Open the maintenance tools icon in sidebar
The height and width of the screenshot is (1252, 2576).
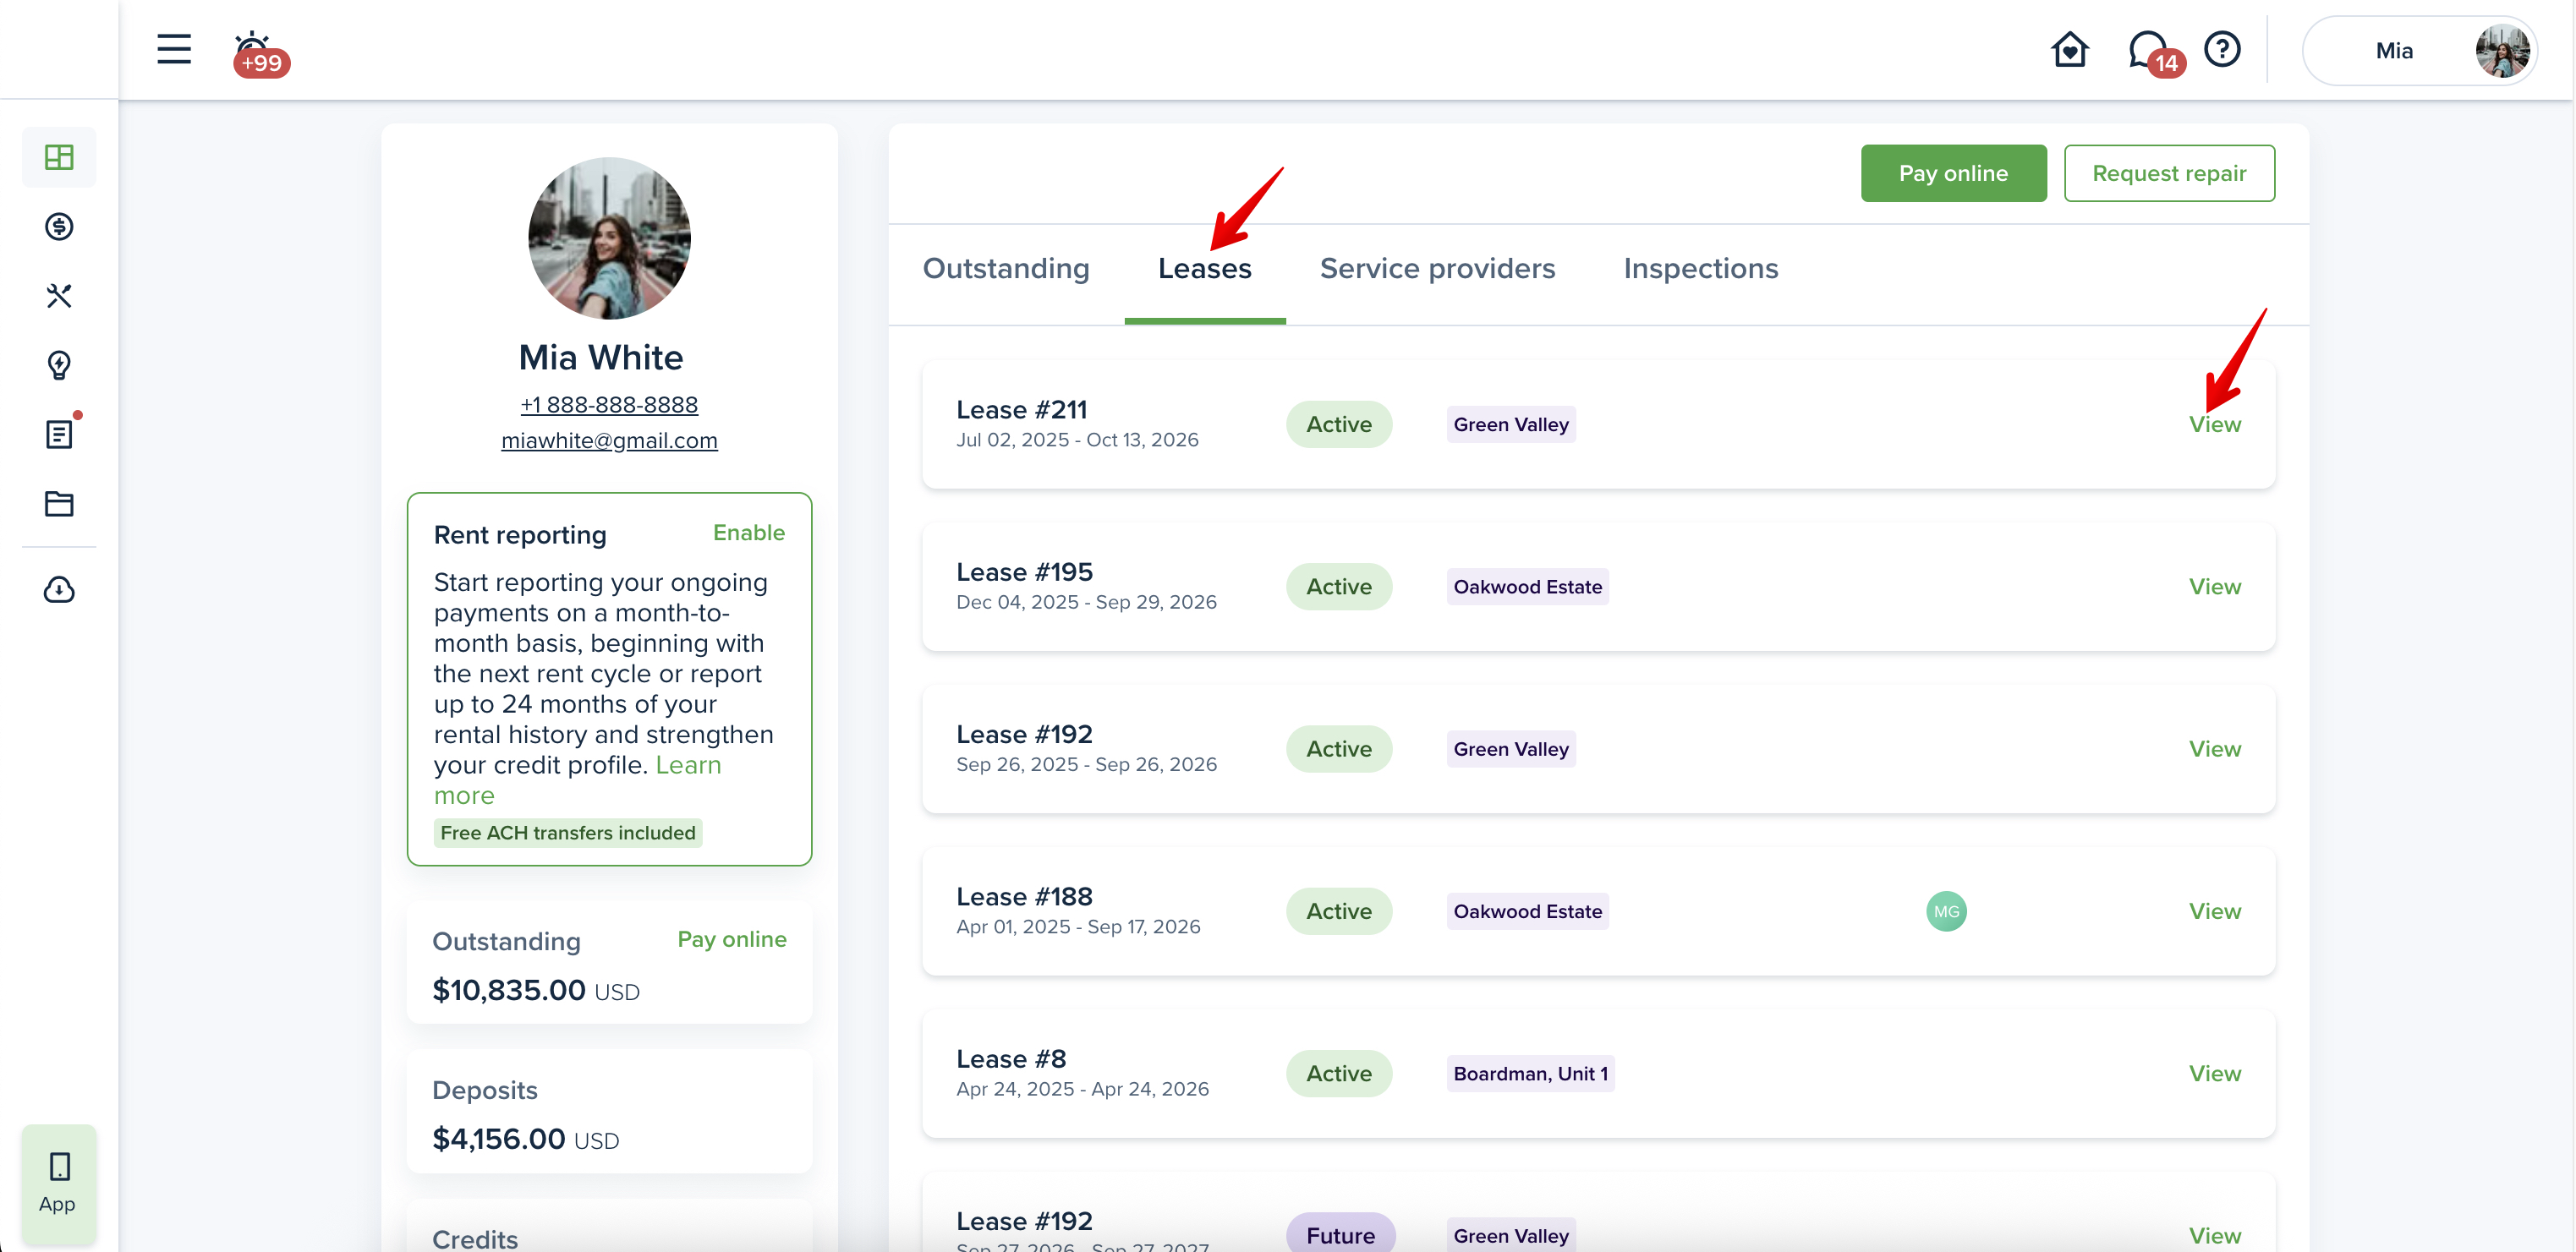[x=59, y=296]
